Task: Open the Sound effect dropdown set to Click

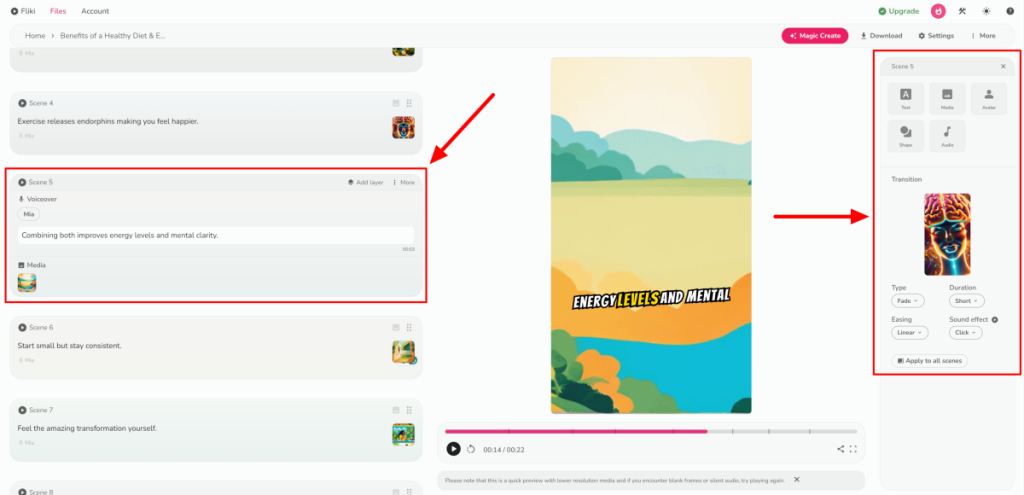Action: point(966,333)
